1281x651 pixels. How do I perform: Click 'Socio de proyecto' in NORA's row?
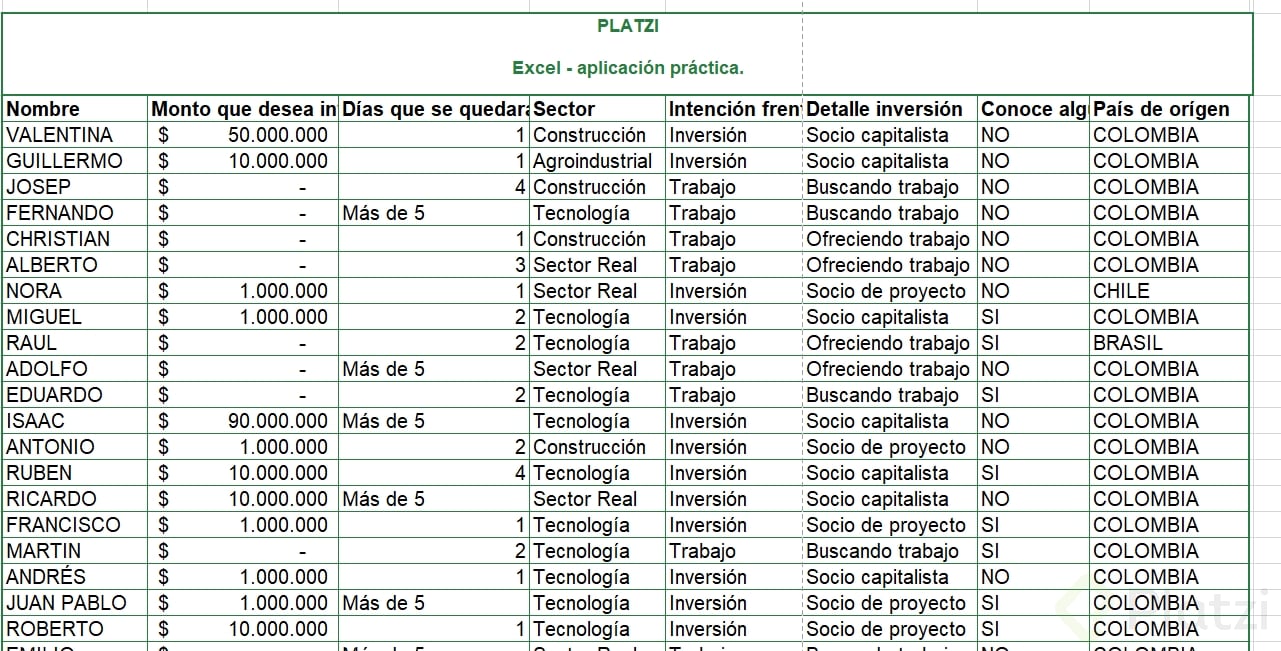(x=886, y=291)
